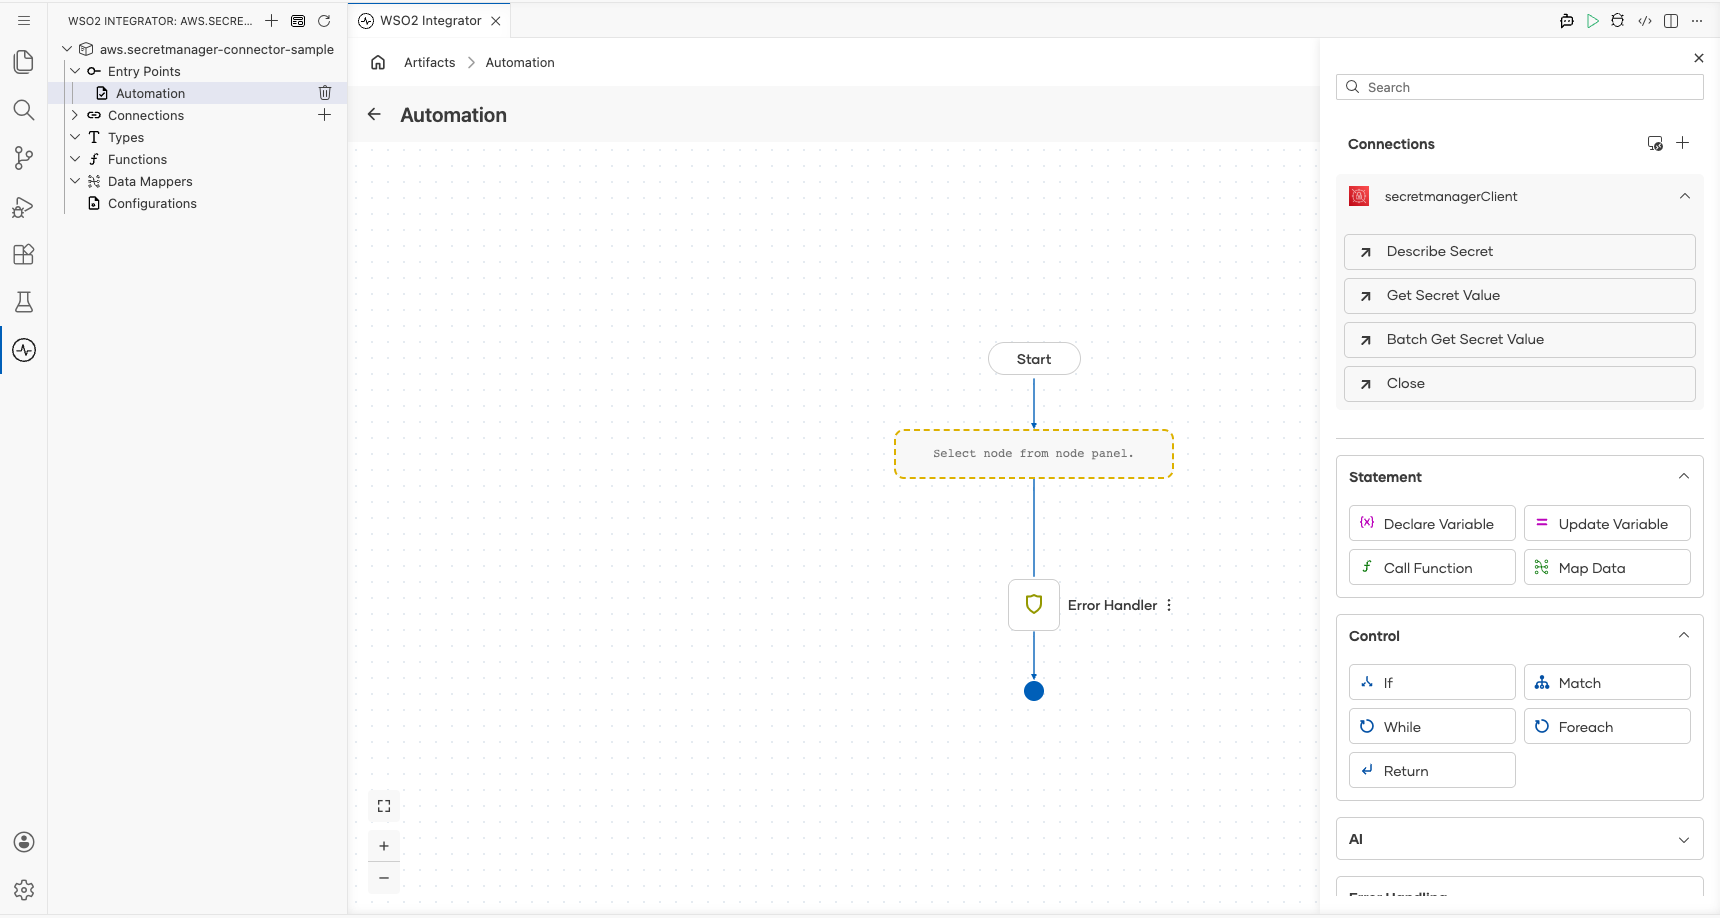Open Error Handler node options menu
This screenshot has height=918, width=1720.
pos(1169,605)
